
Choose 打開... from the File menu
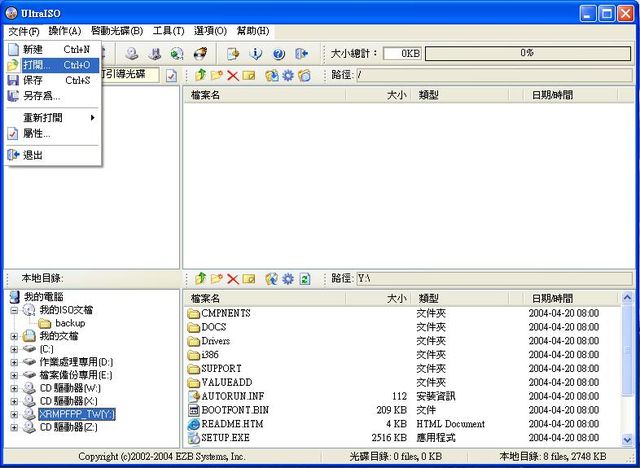click(x=53, y=65)
